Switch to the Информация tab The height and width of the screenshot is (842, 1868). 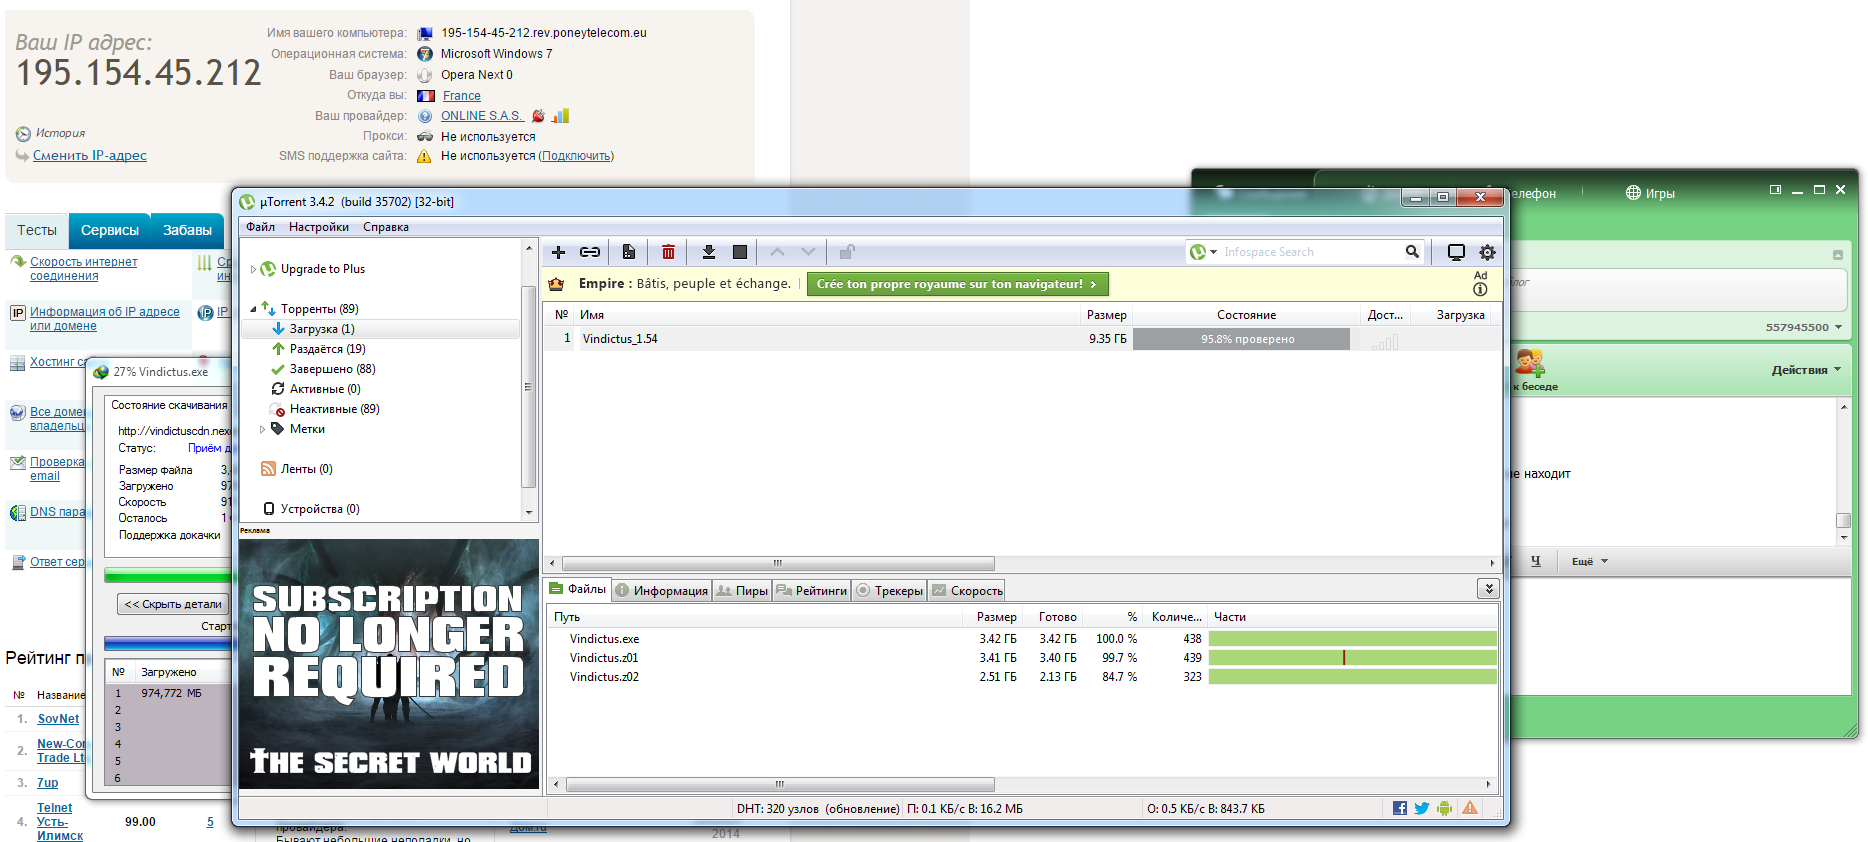point(662,591)
